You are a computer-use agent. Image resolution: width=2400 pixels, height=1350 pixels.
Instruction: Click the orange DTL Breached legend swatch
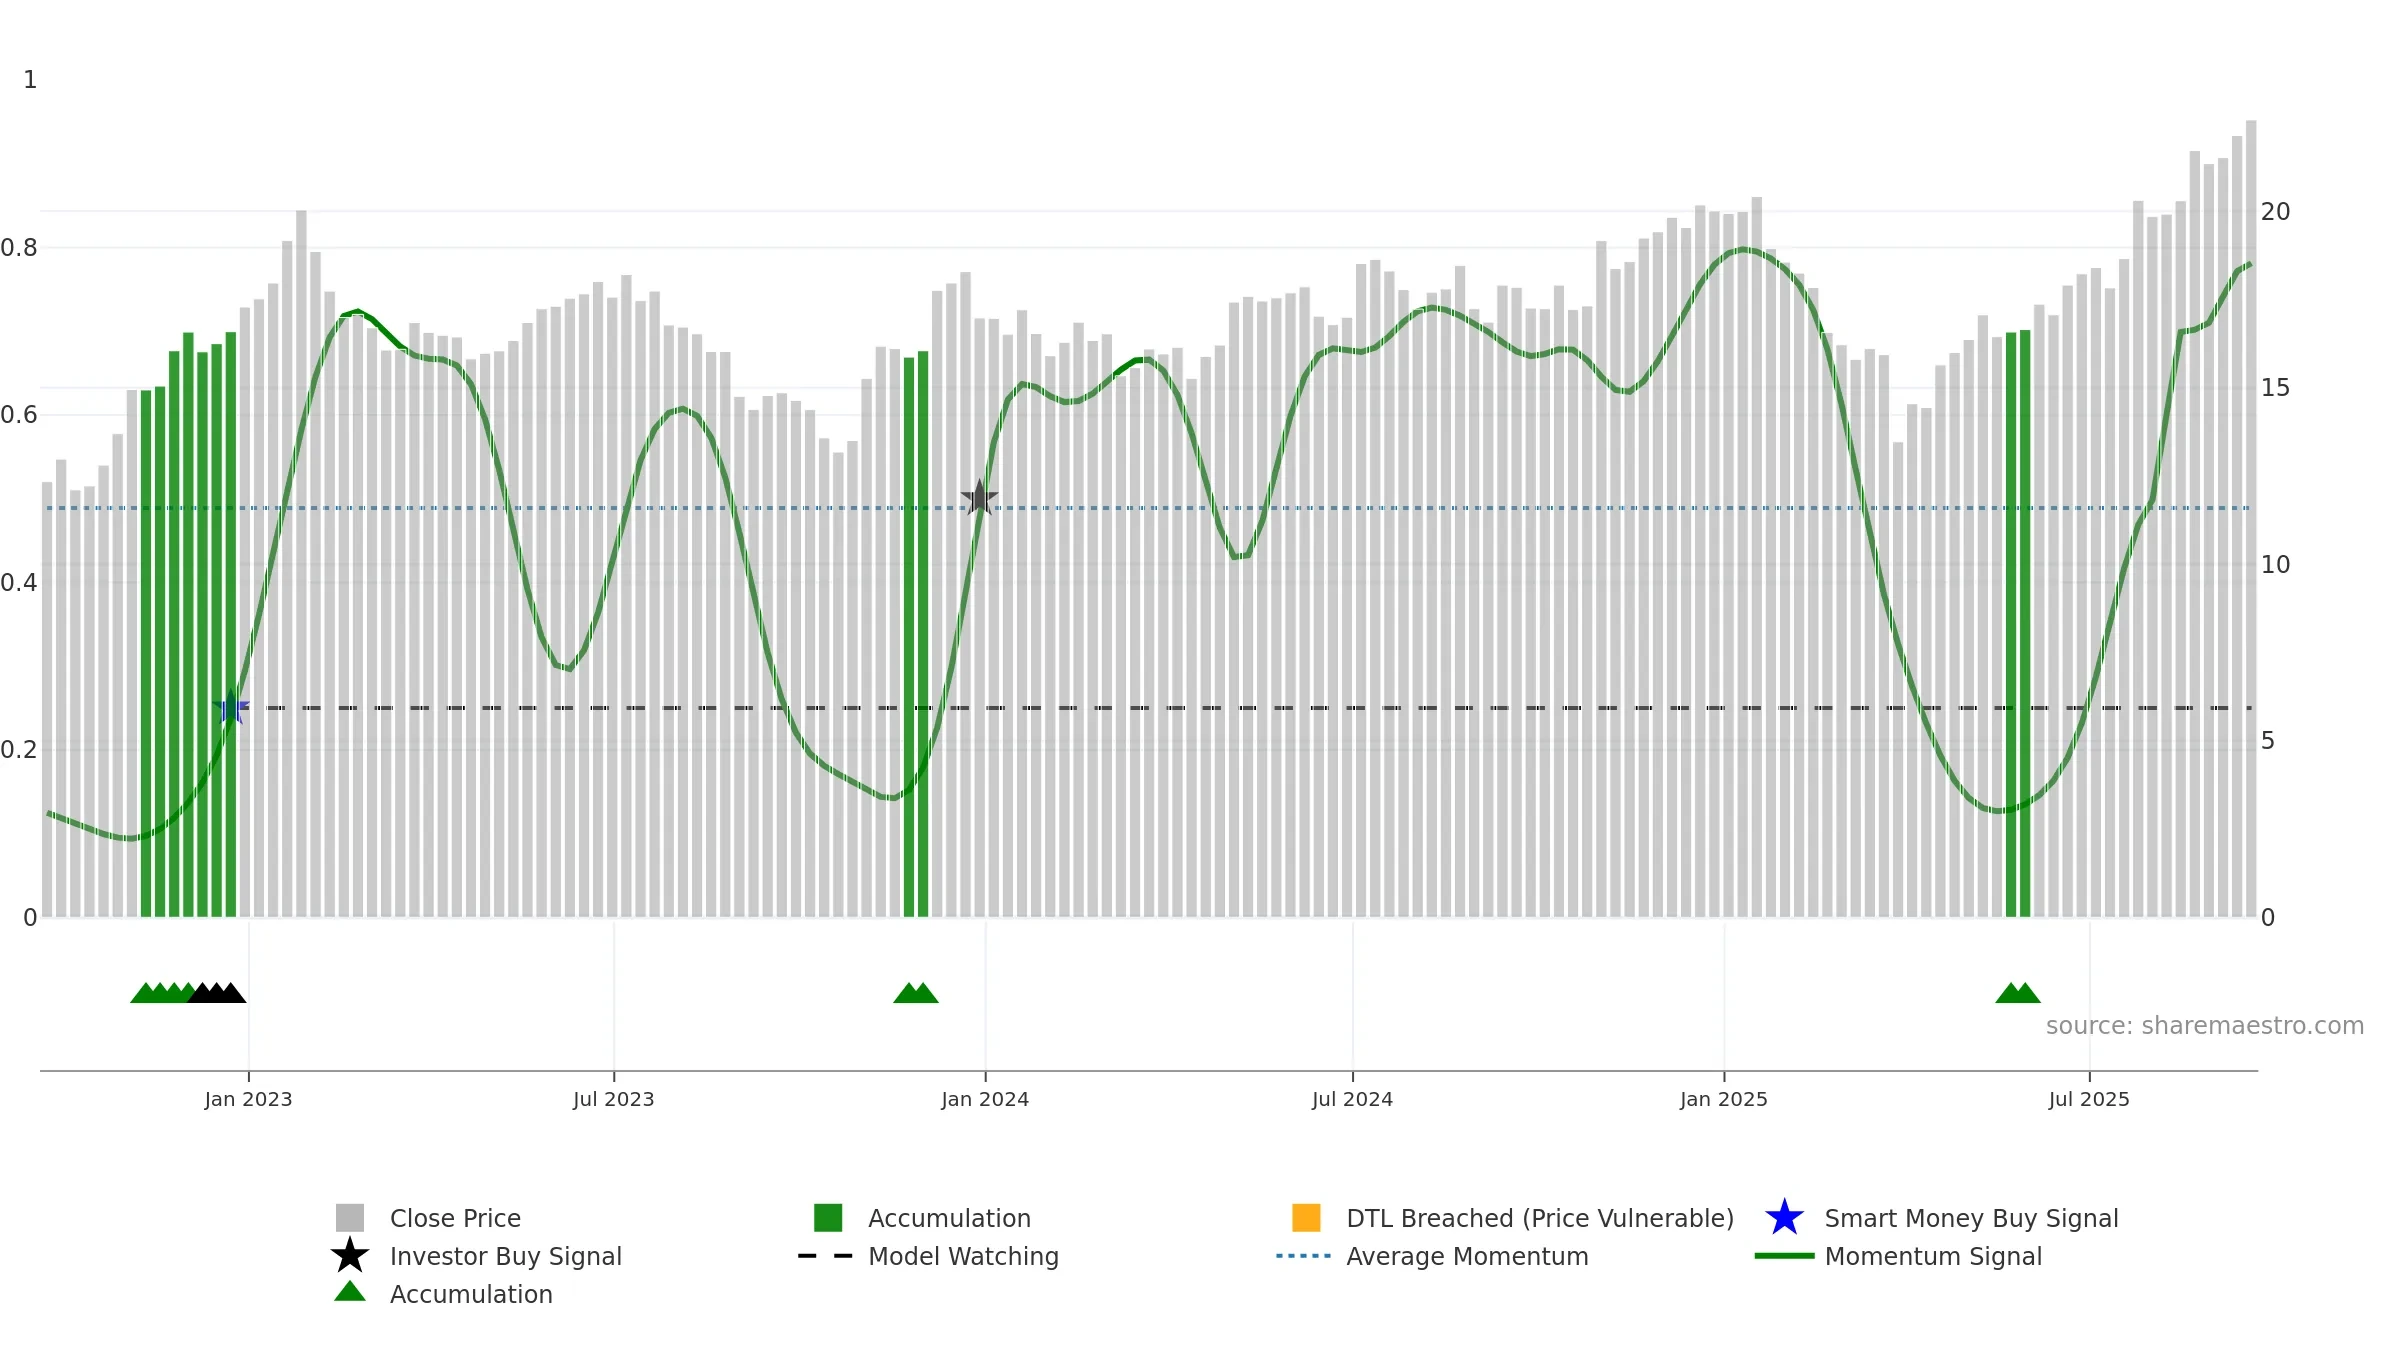(1306, 1217)
